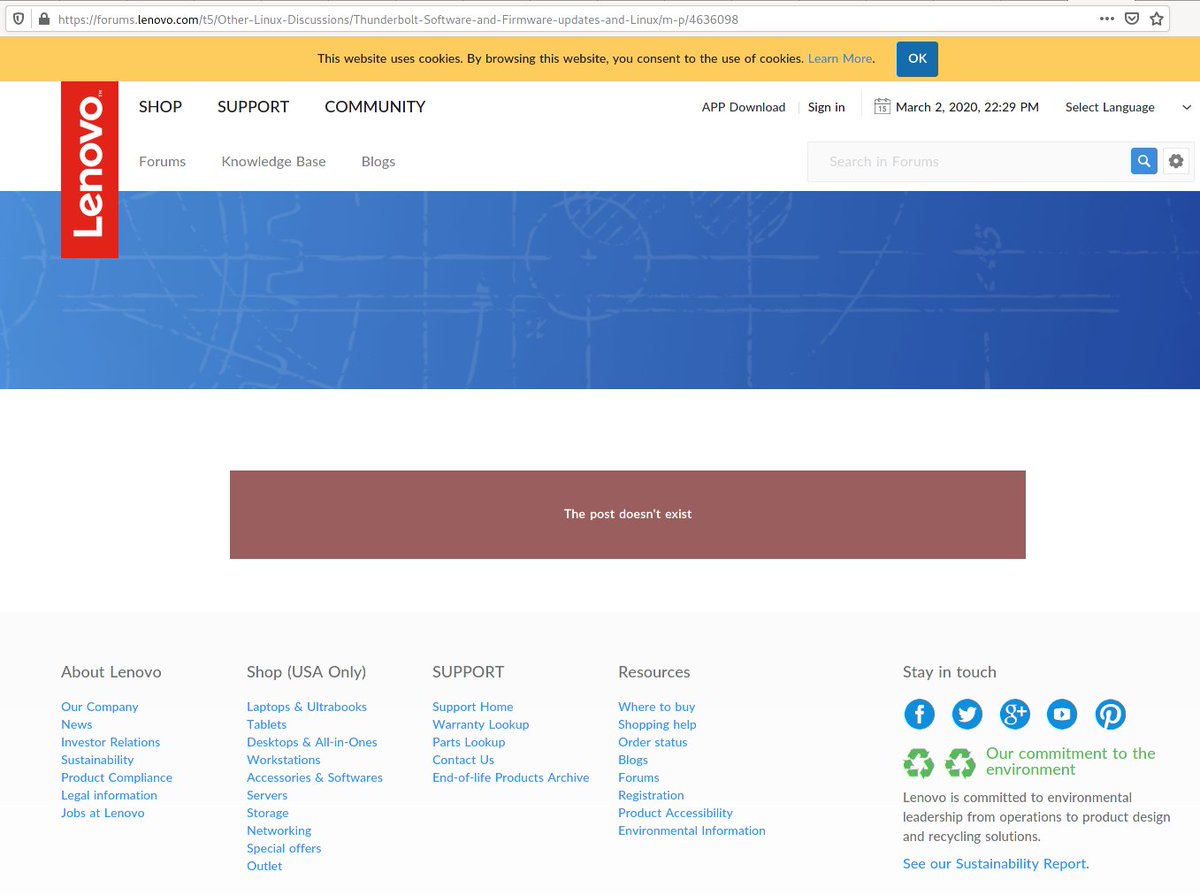Open Parts Lookup link
The image size is (1200, 895).
tap(469, 742)
